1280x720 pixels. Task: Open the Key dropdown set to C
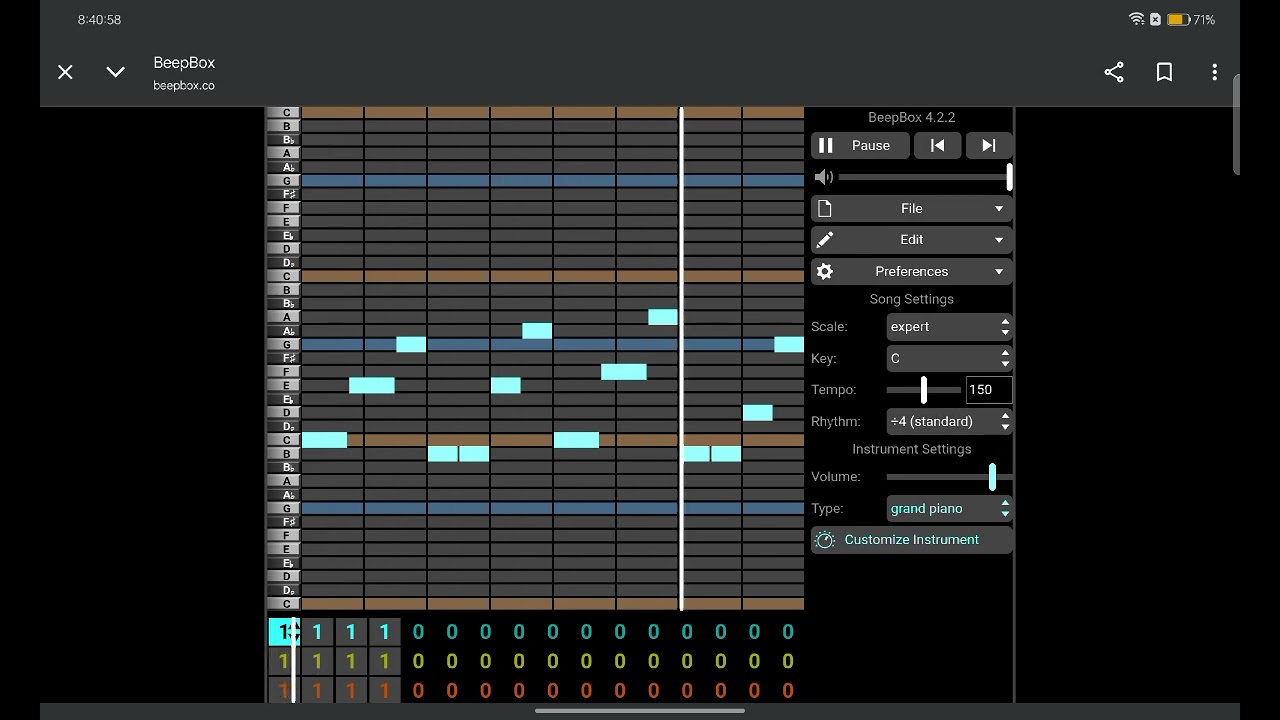coord(949,358)
